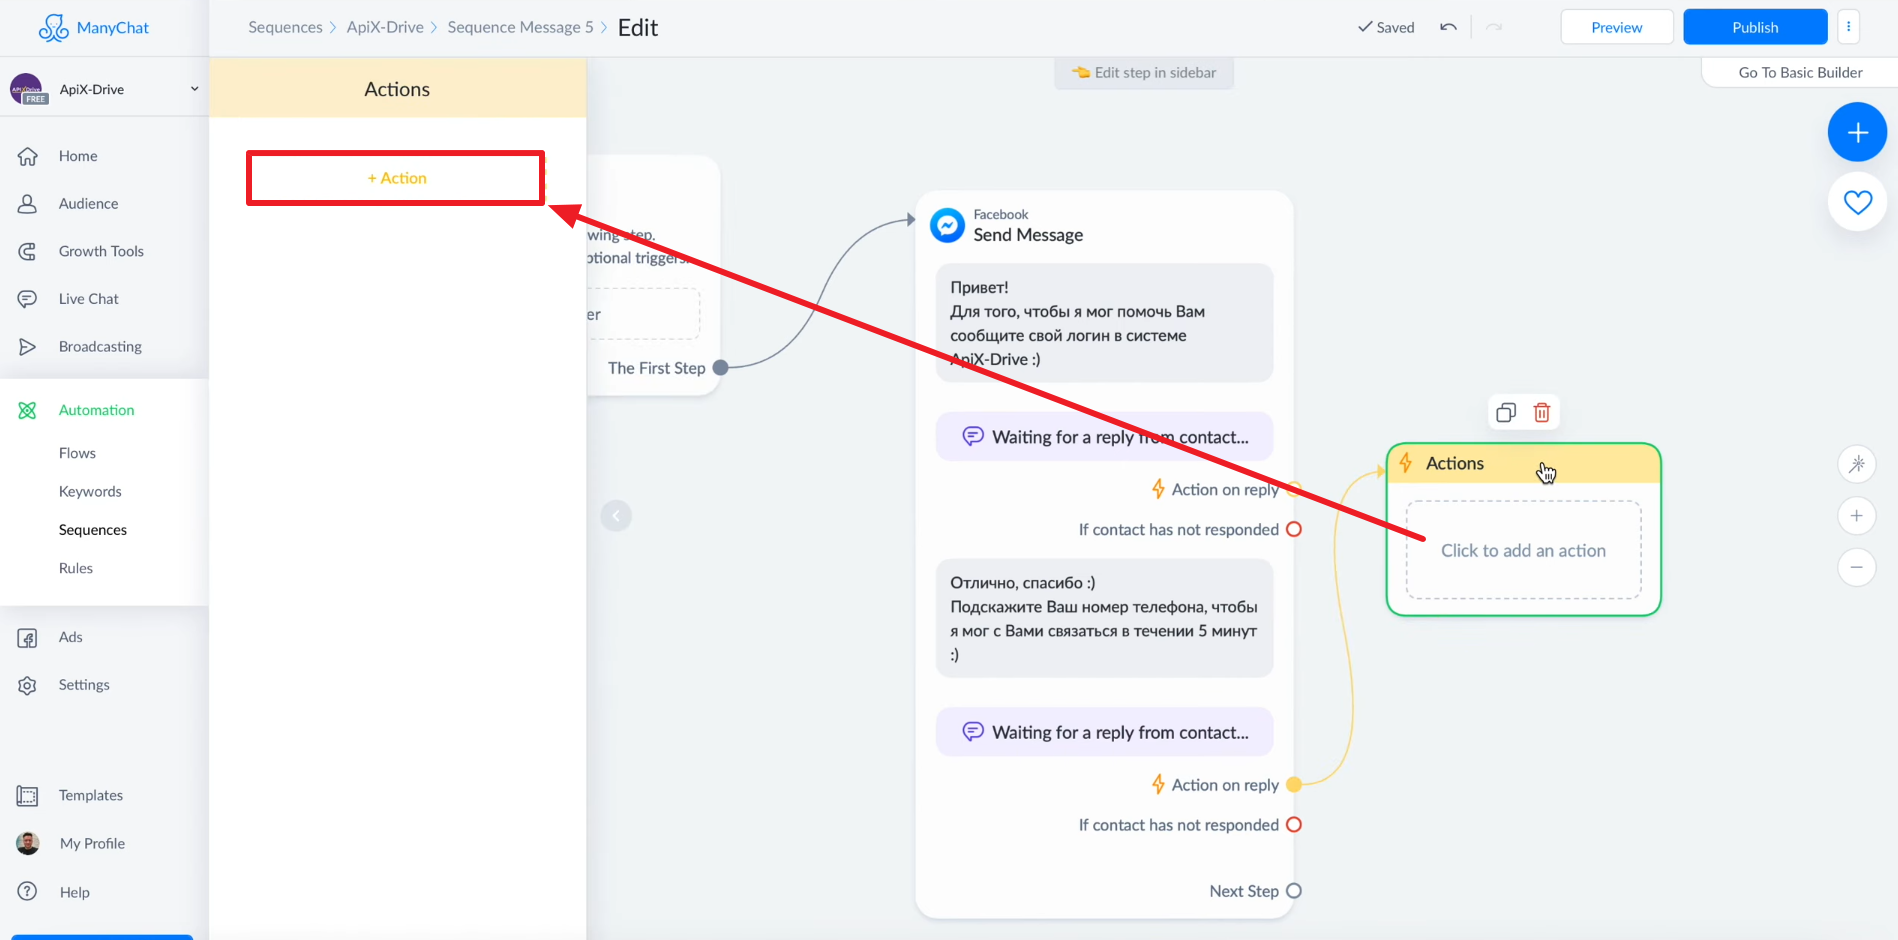The image size is (1898, 940).
Task: Click the blue plus add-step button
Action: (1857, 132)
